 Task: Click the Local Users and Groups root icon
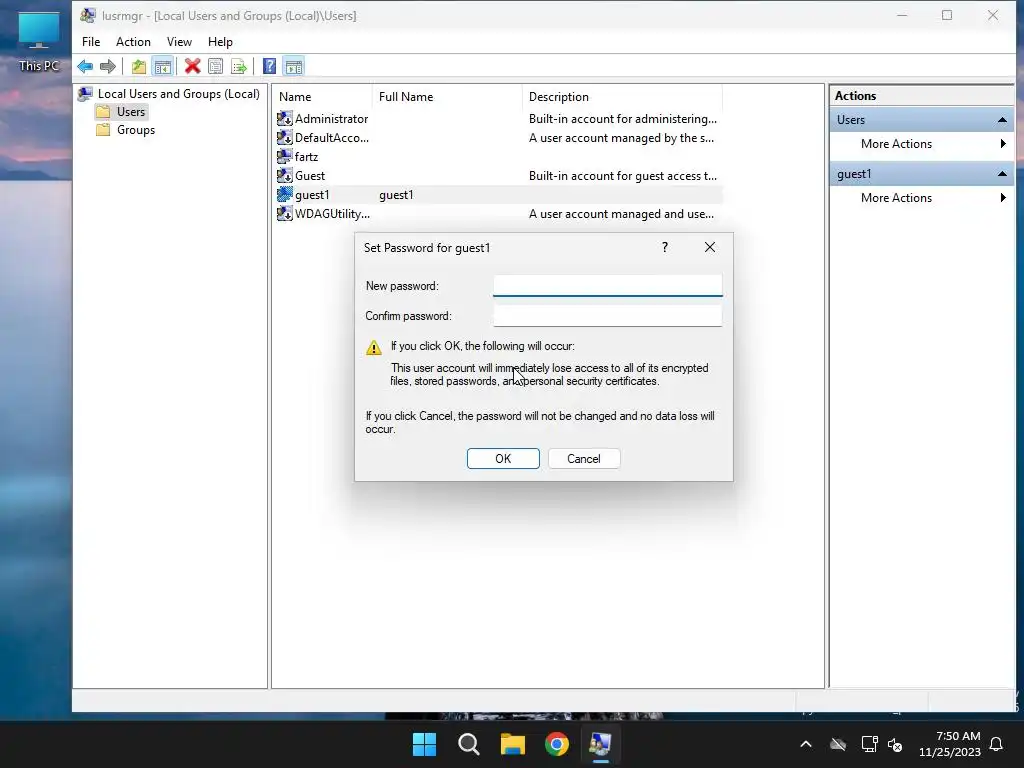pyautogui.click(x=85, y=94)
